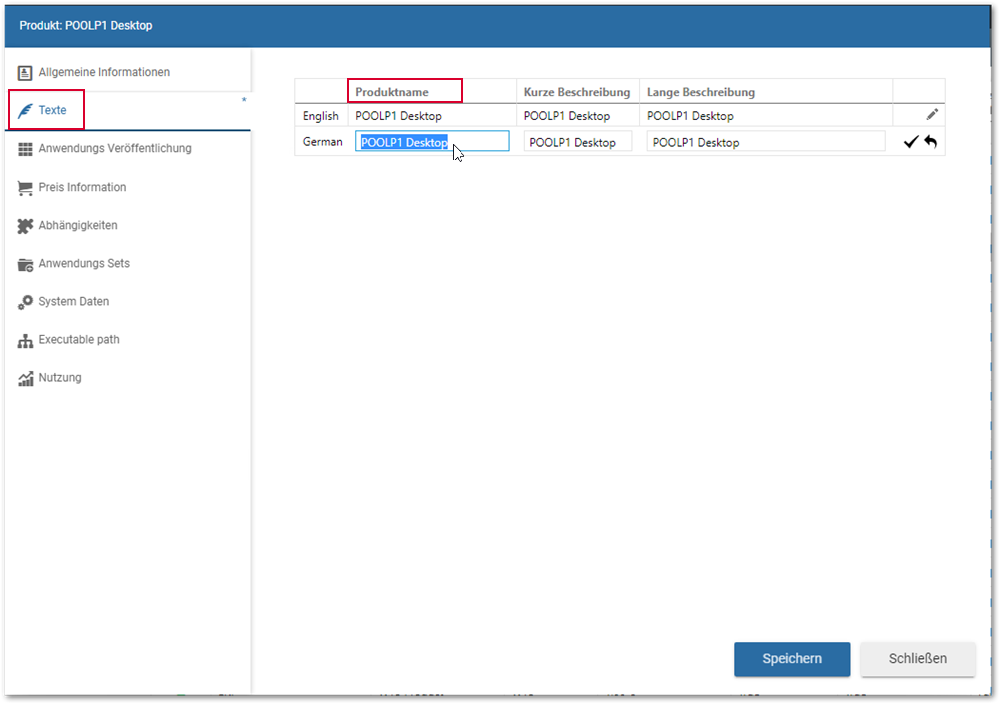Image resolution: width=1000 pixels, height=704 pixels.
Task: Click the Executable path hierarchy icon
Action: pos(25,341)
